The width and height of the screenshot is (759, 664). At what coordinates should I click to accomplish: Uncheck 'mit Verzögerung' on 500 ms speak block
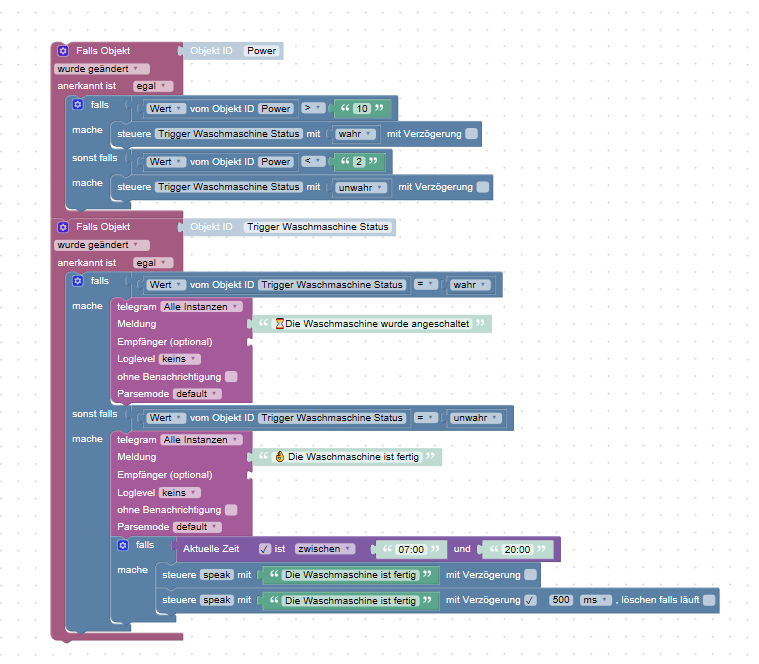click(531, 600)
